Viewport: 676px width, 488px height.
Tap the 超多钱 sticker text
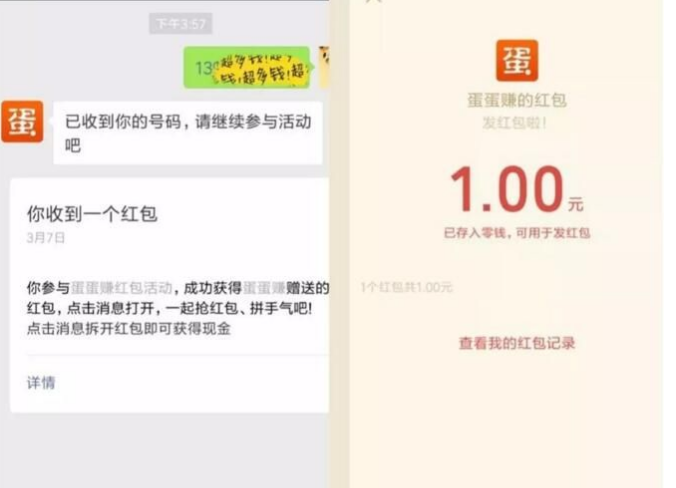[264, 69]
